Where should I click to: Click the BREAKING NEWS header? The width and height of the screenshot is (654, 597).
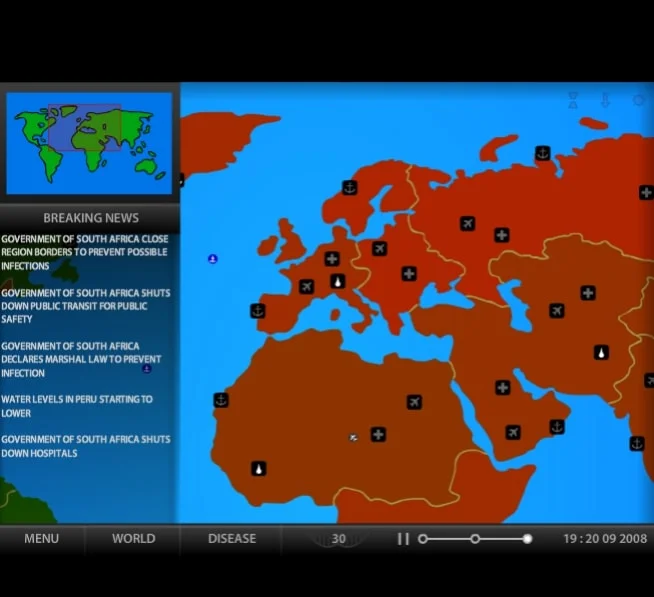[x=91, y=218]
